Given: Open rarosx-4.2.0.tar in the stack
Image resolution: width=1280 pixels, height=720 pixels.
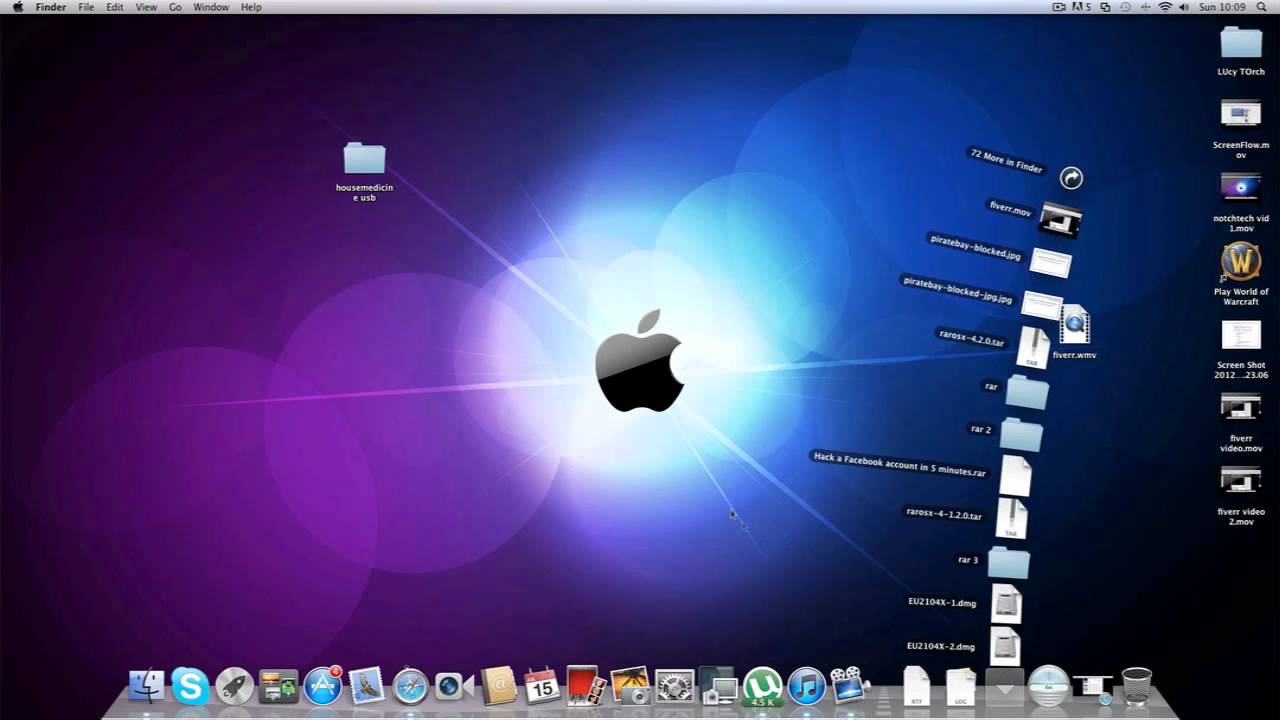Looking at the screenshot, I should click(1034, 348).
